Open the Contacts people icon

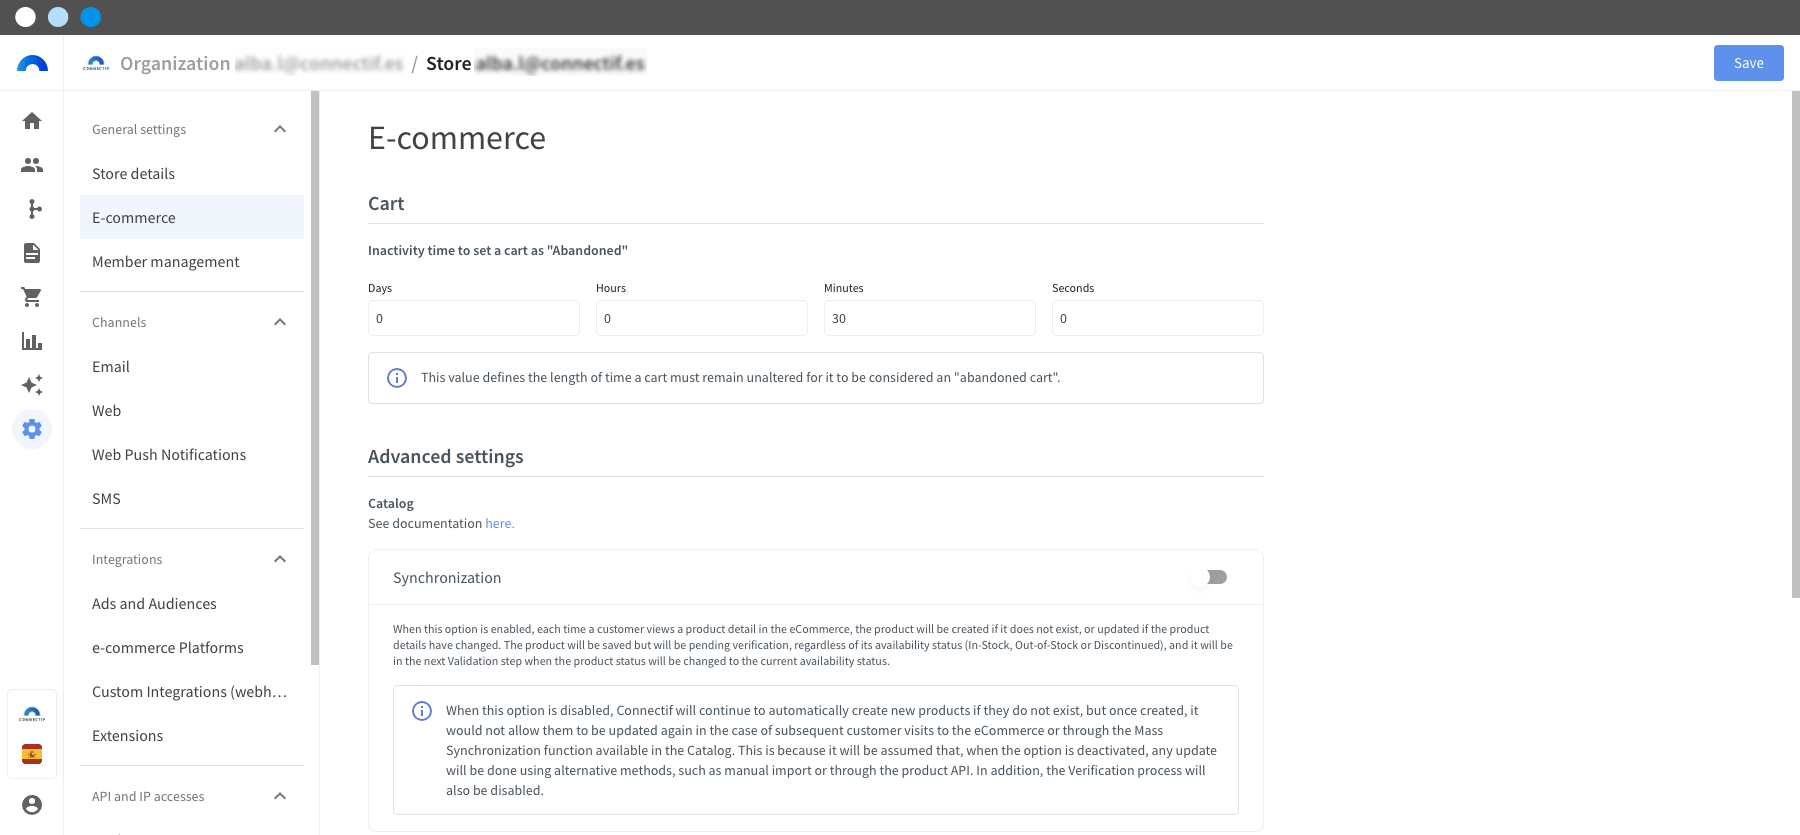[x=32, y=165]
